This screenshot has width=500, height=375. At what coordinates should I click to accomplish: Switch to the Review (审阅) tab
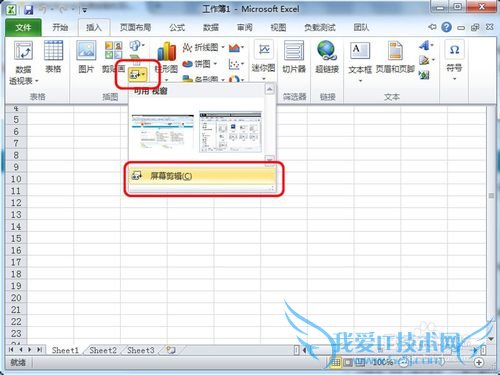point(245,27)
